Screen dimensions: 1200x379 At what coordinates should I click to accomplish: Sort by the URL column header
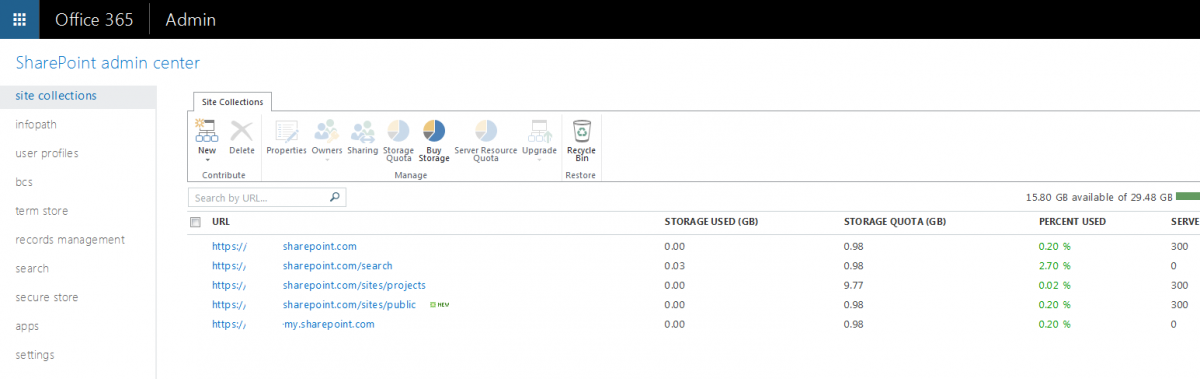click(x=221, y=222)
